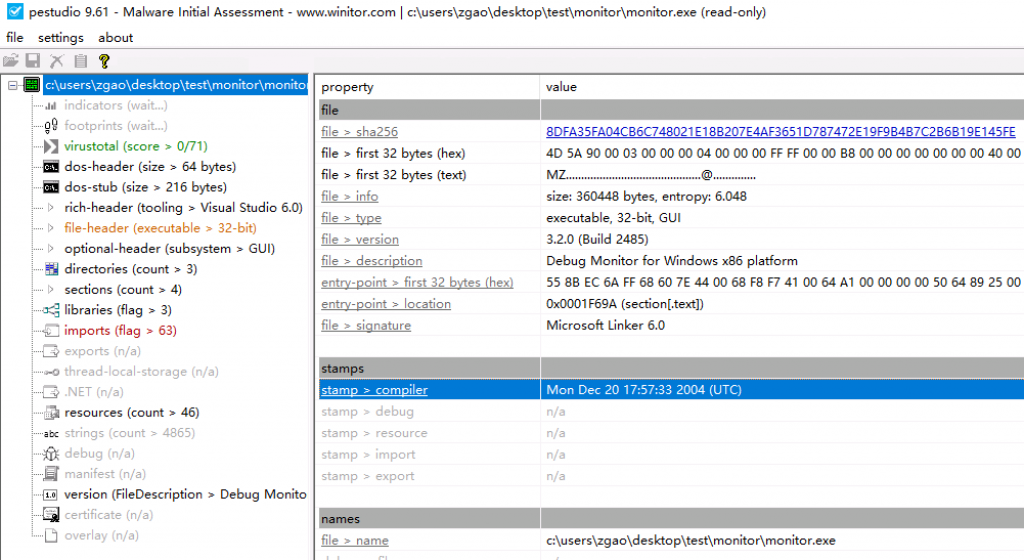Click the pestudio checkmark icon in title bar
This screenshot has width=1024, height=560.
(x=12, y=11)
